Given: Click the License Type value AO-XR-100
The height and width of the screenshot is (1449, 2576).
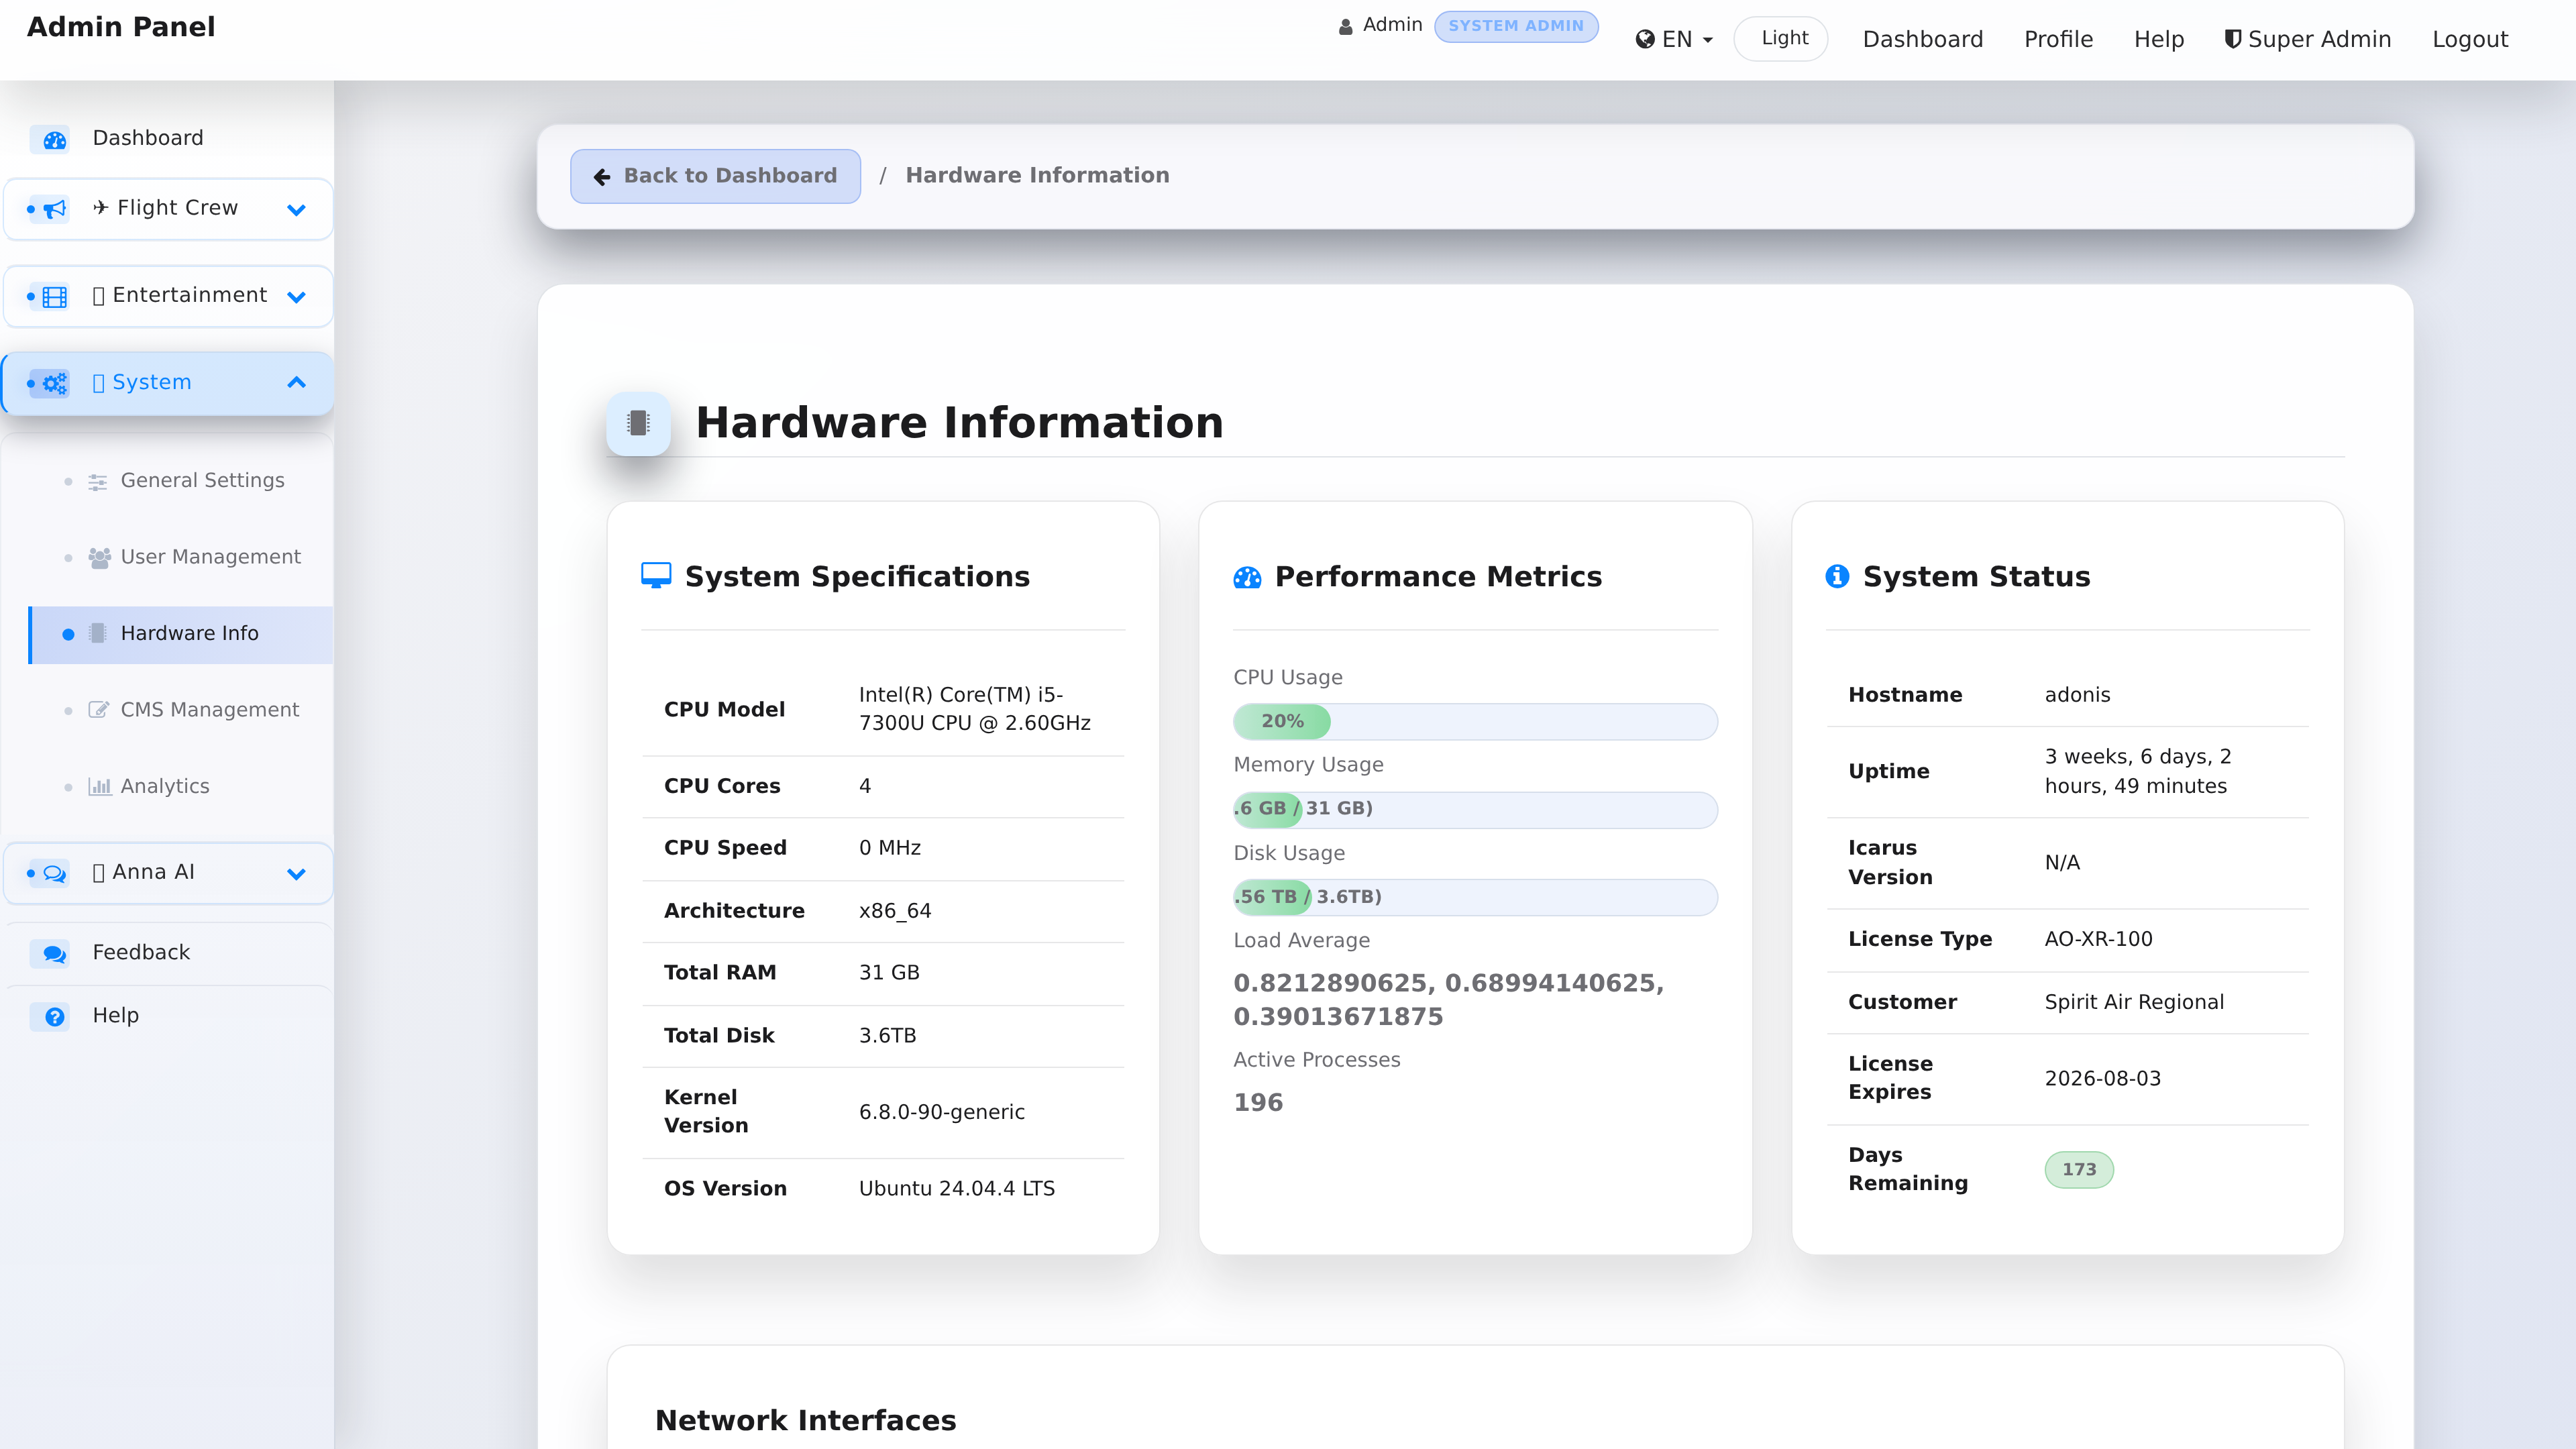Looking at the screenshot, I should tap(2098, 940).
